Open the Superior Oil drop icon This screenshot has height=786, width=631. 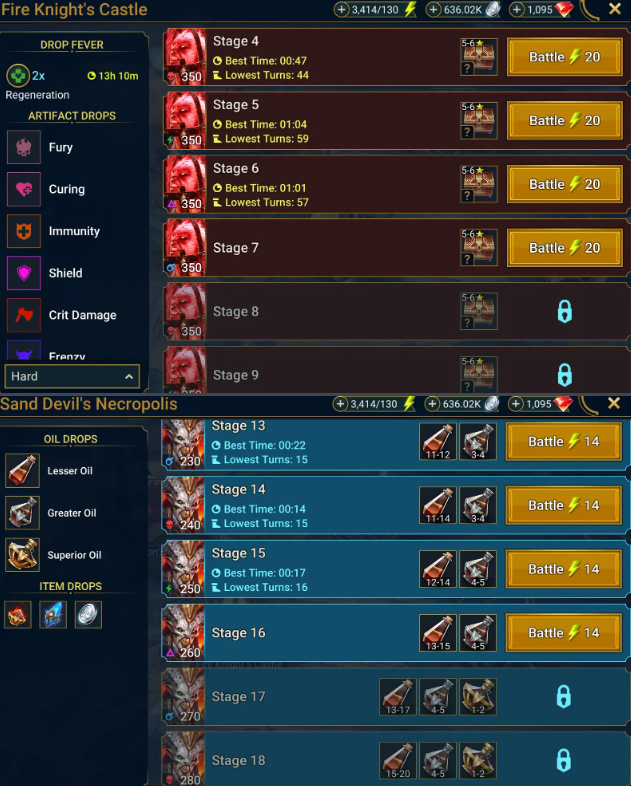(22, 555)
